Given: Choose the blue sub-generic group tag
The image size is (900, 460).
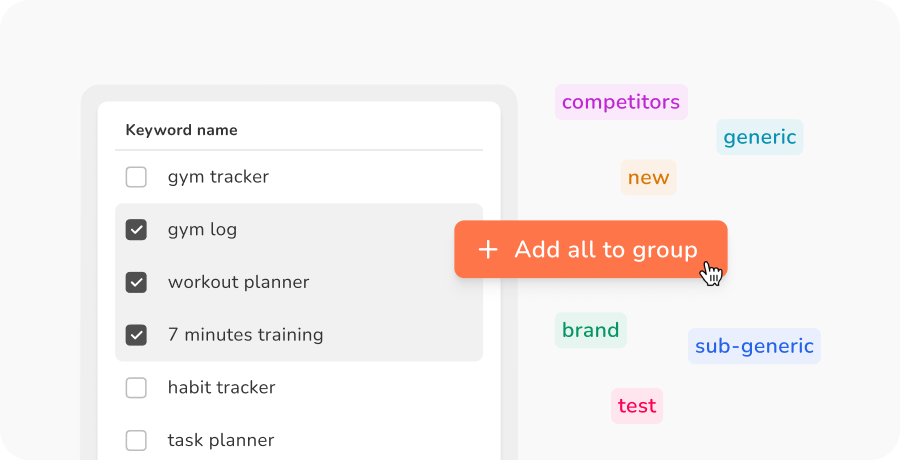Looking at the screenshot, I should [754, 346].
